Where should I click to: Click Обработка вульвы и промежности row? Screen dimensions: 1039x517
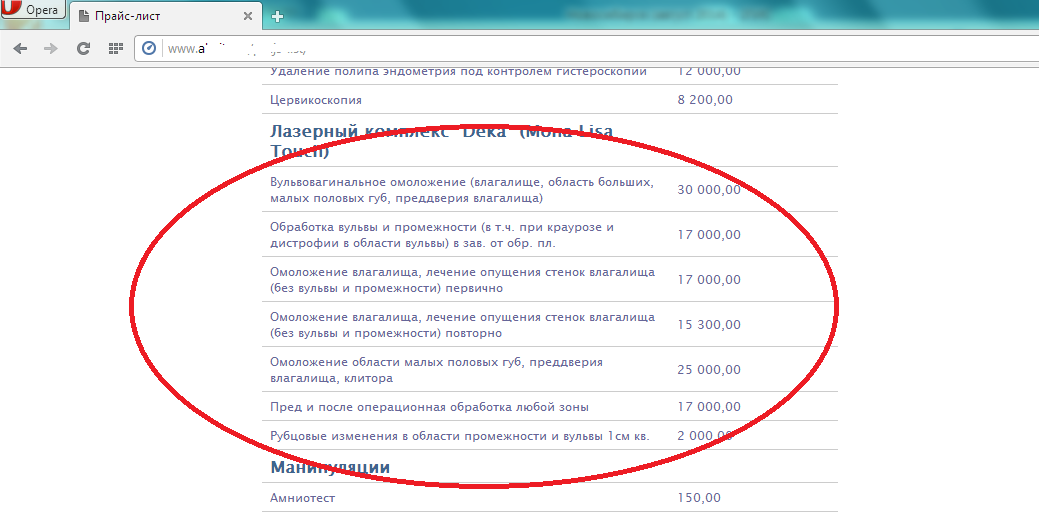[550, 235]
